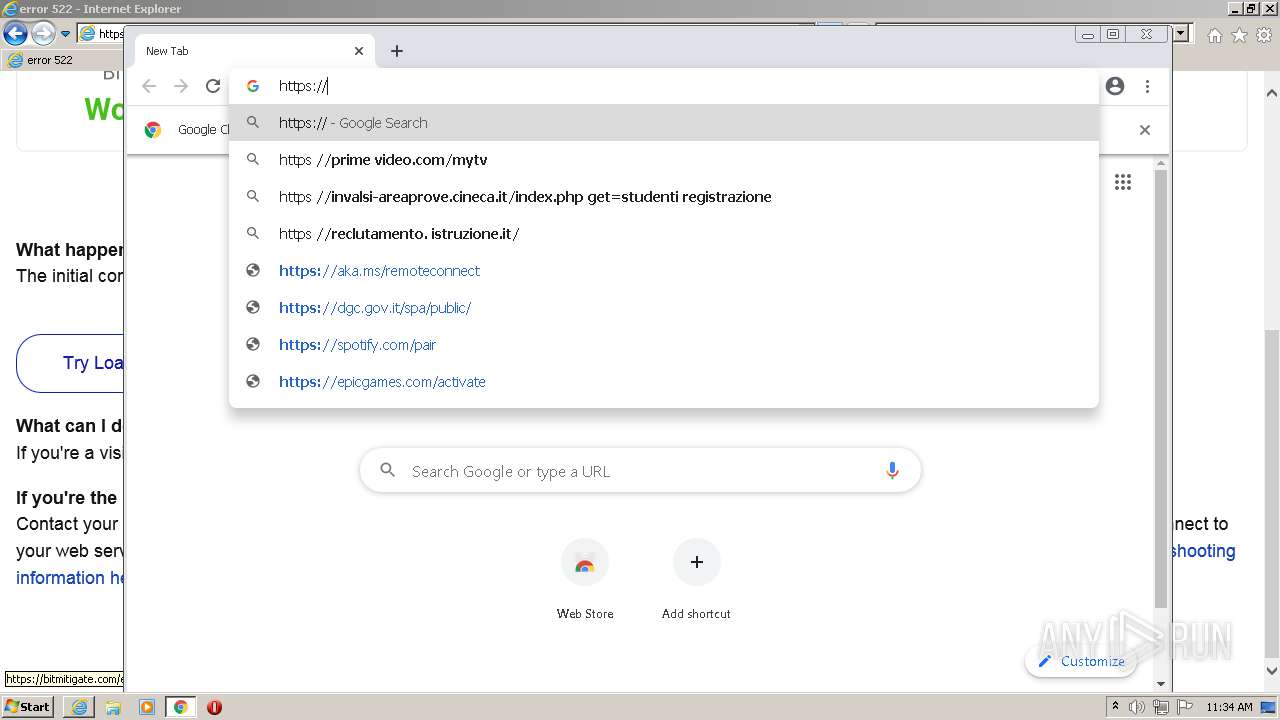The width and height of the screenshot is (1280, 720).
Task: Click the IE scroll-up arrow
Action: tap(1272, 93)
